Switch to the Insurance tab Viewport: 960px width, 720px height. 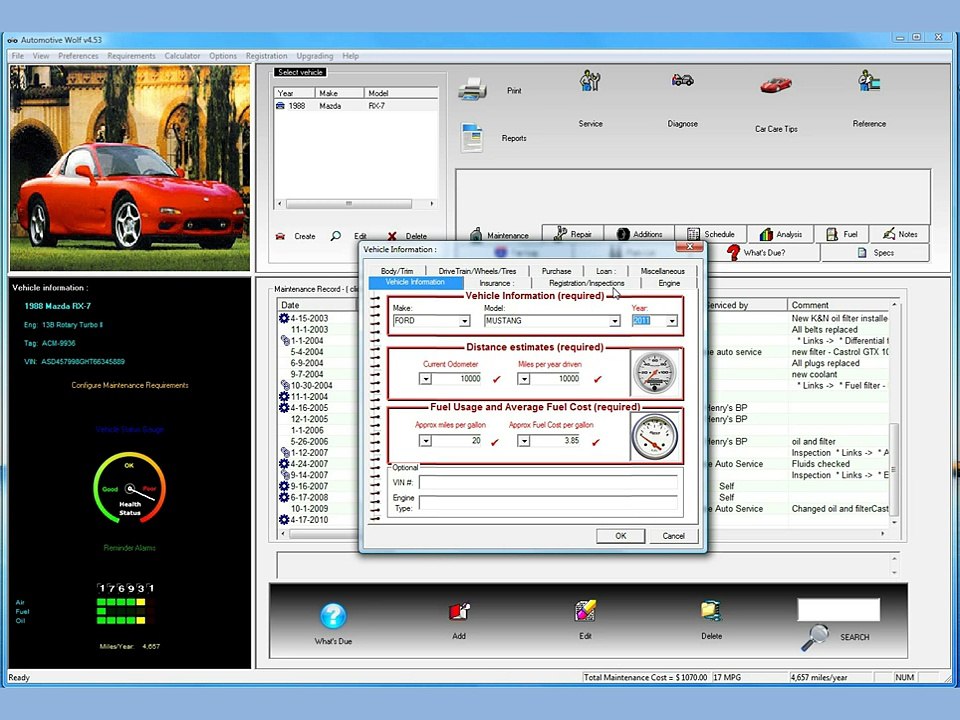pyautogui.click(x=497, y=283)
